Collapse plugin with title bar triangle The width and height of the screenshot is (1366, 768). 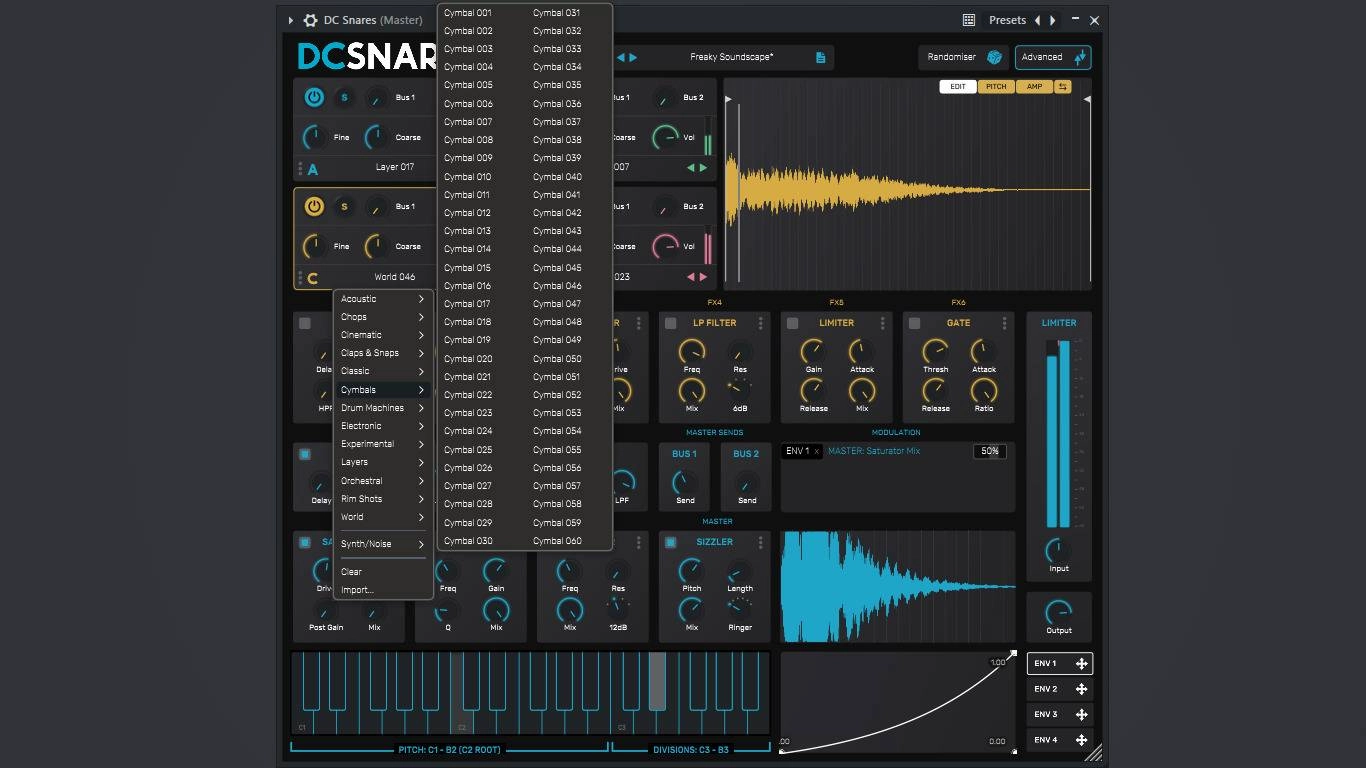(x=291, y=20)
